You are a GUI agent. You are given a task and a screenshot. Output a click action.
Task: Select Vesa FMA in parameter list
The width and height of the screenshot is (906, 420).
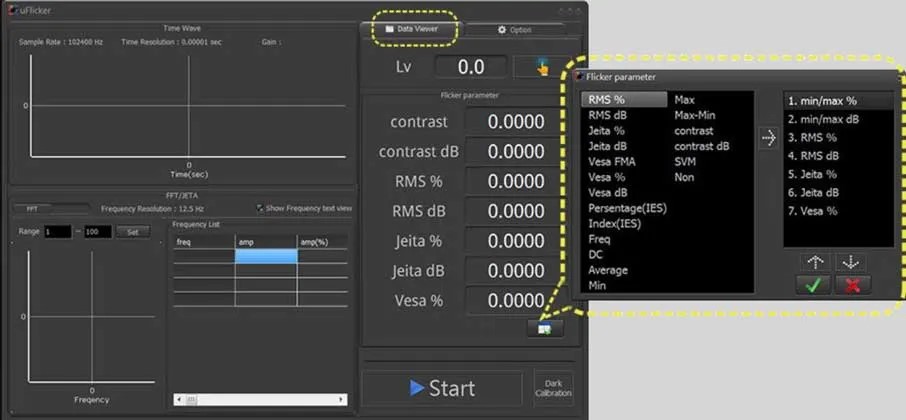(612, 161)
